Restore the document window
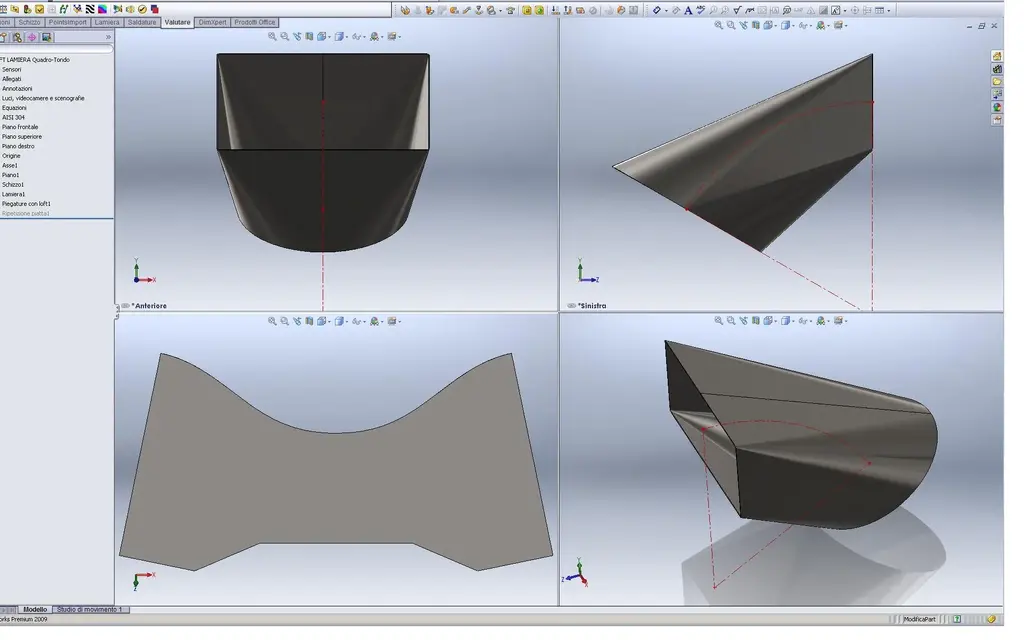The image size is (1024, 640). pos(982,25)
